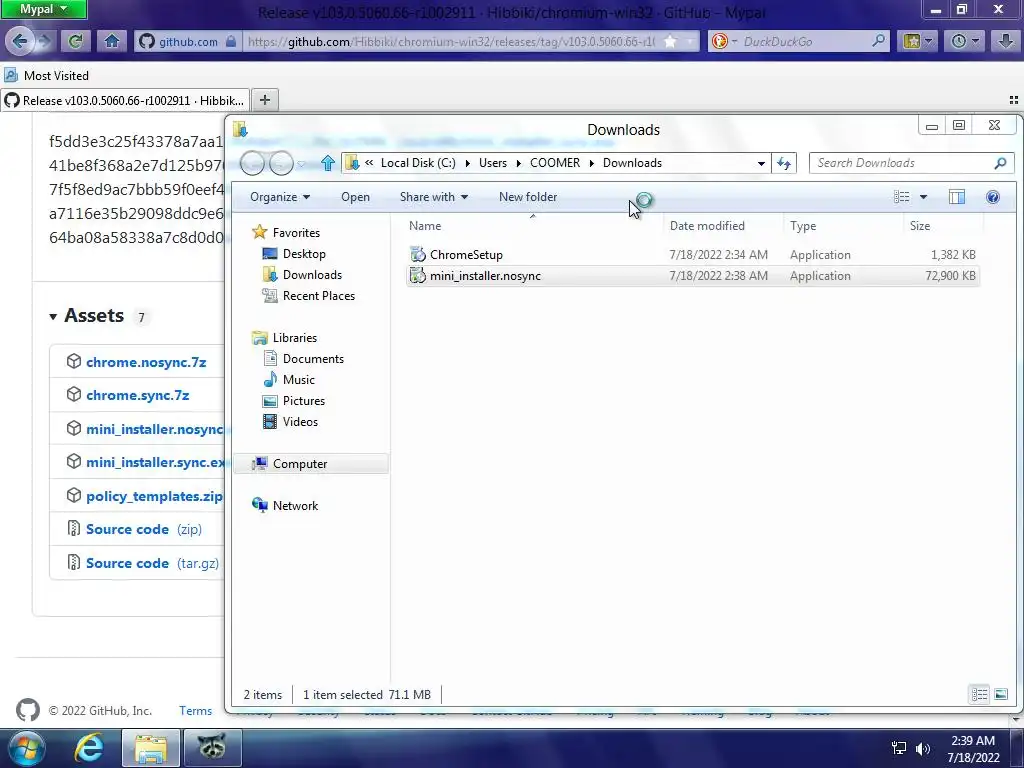Open the Share with dropdown
The image size is (1024, 768).
point(434,197)
